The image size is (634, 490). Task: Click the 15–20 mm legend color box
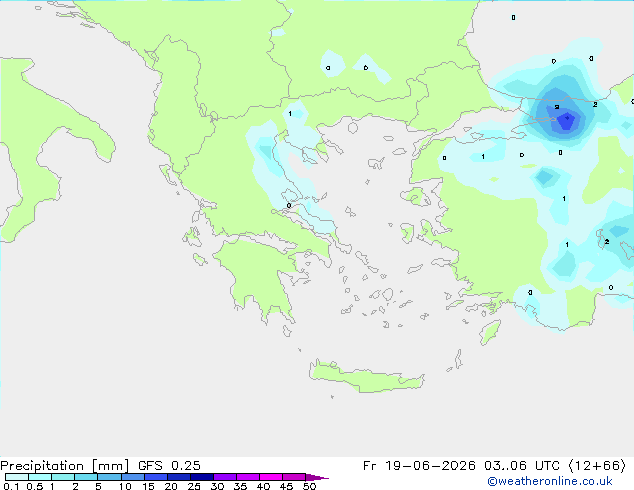[156, 477]
